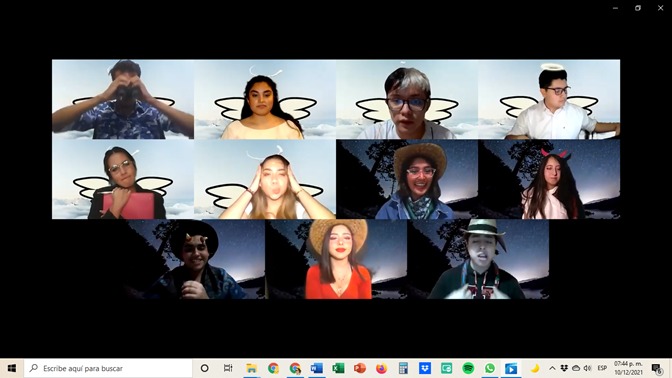
Task: Open the Windows Start menu
Action: (12, 368)
